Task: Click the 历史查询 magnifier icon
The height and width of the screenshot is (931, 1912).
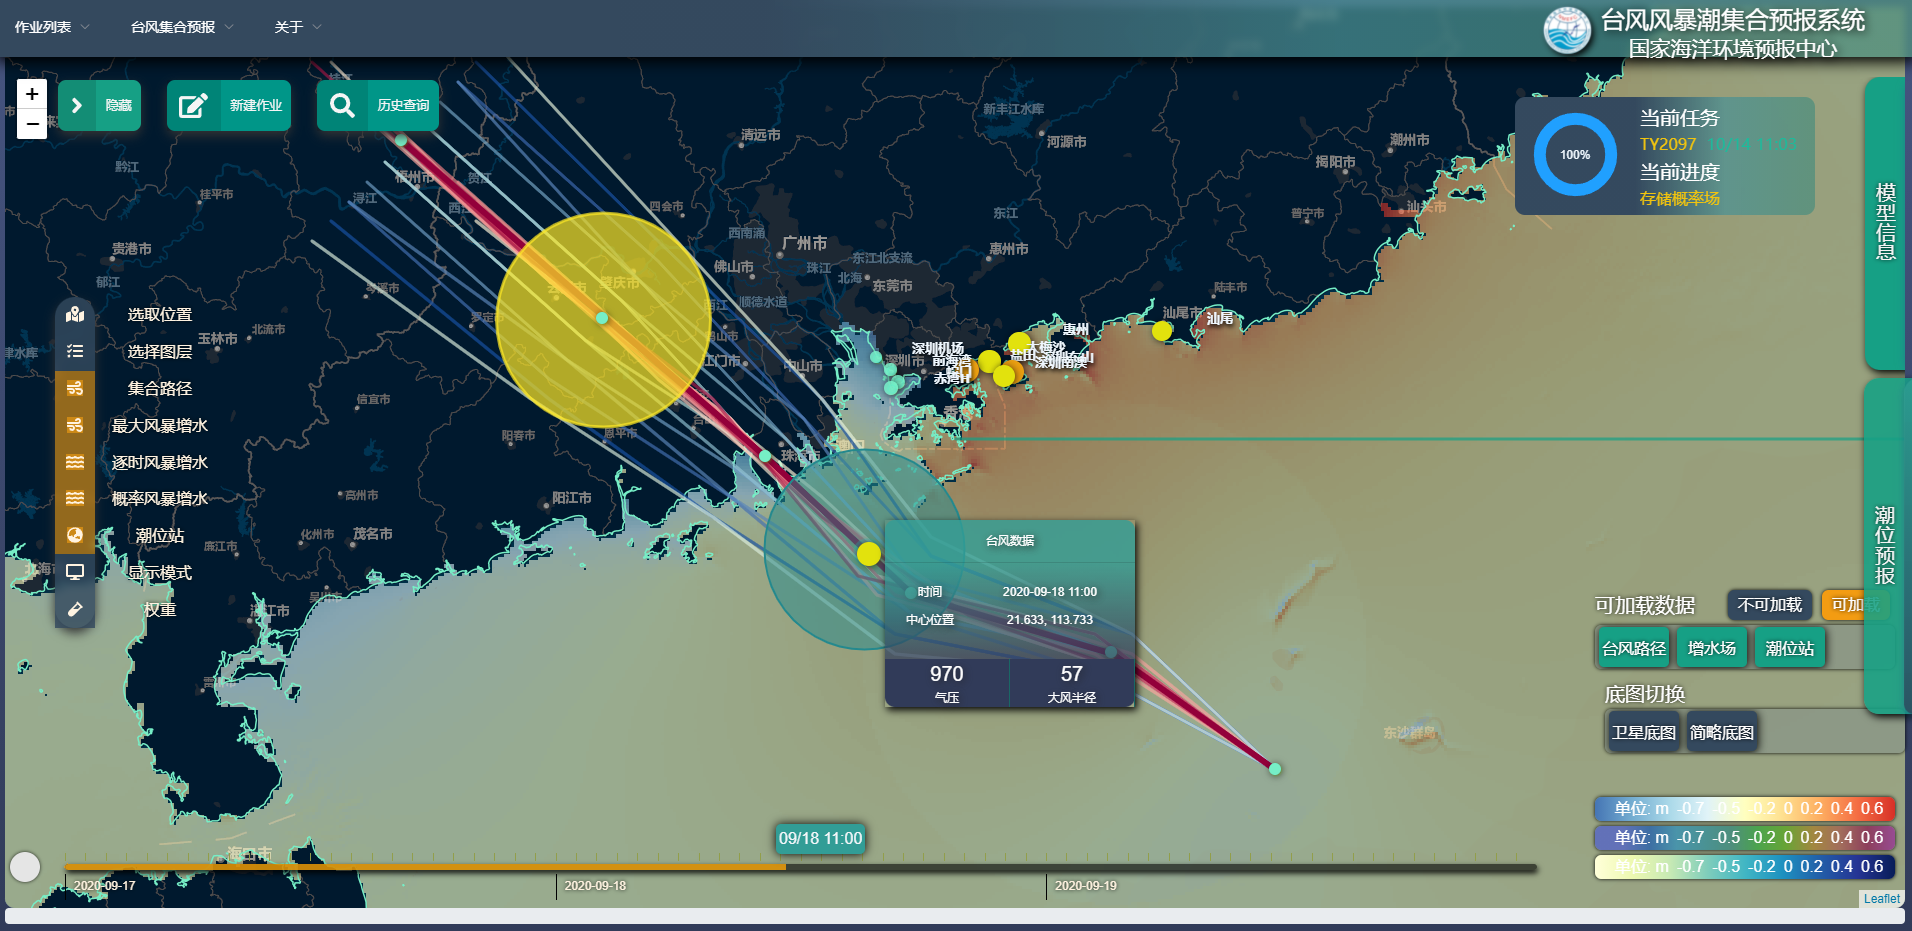Action: 342,105
